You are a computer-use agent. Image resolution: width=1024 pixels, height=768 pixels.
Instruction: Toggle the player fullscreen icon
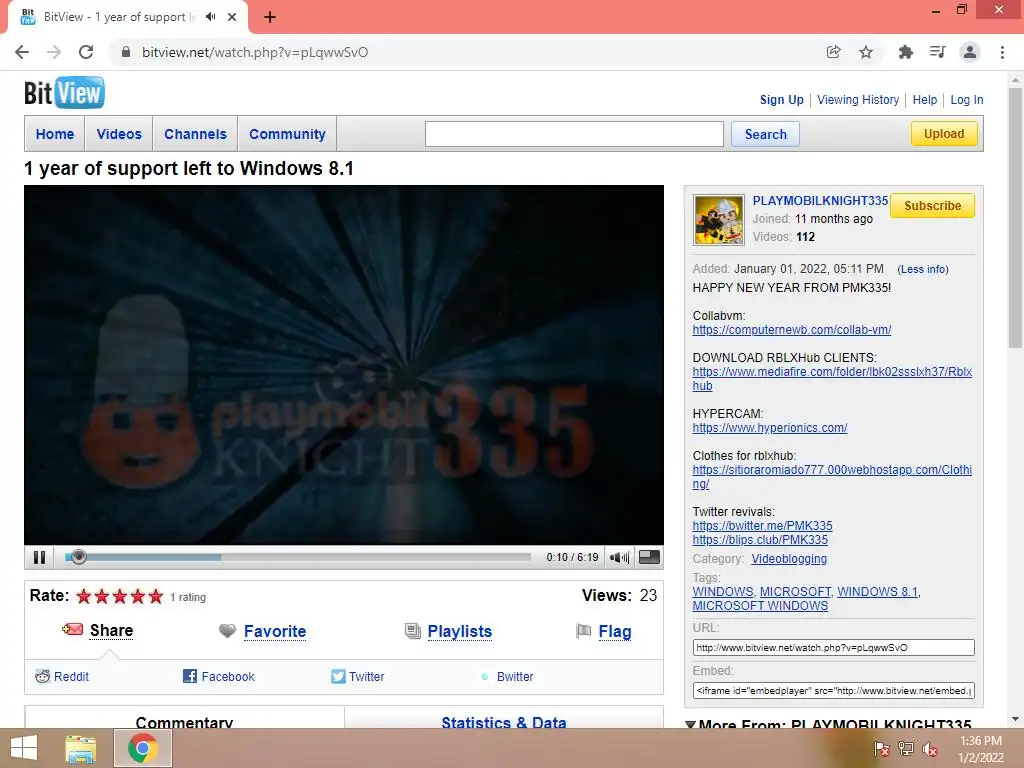(649, 557)
